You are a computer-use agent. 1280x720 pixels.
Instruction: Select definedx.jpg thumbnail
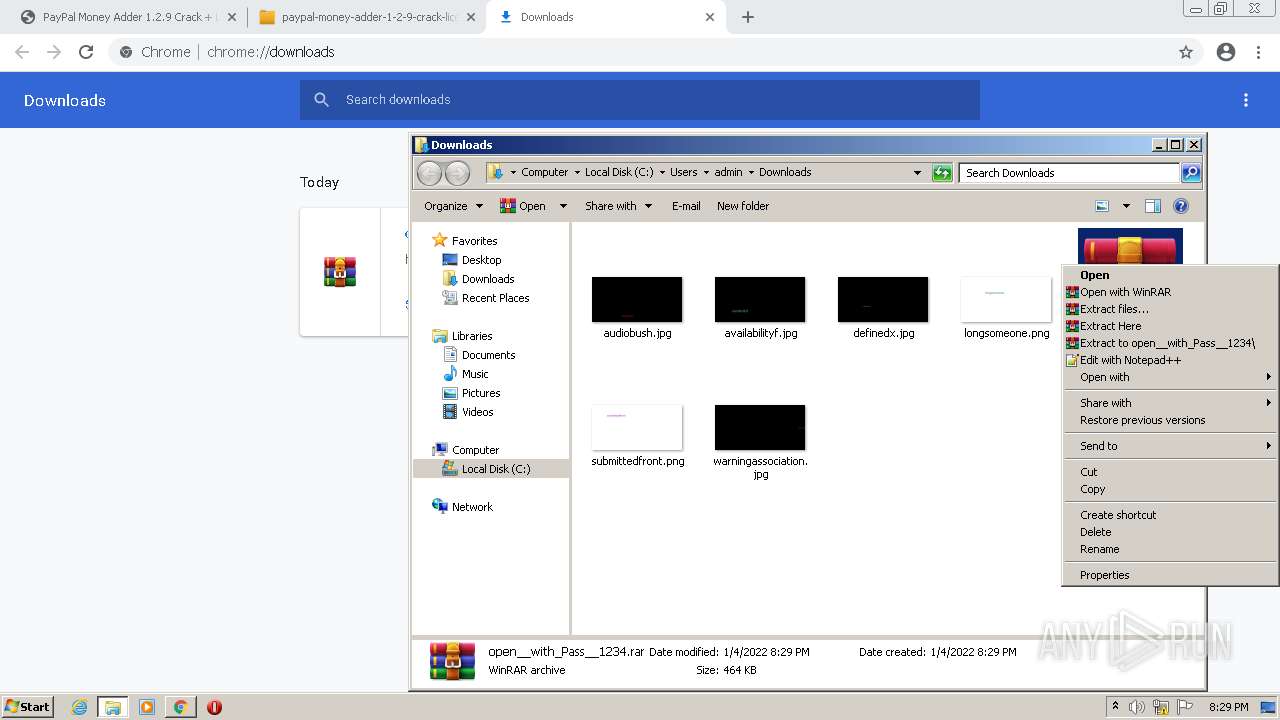(883, 300)
